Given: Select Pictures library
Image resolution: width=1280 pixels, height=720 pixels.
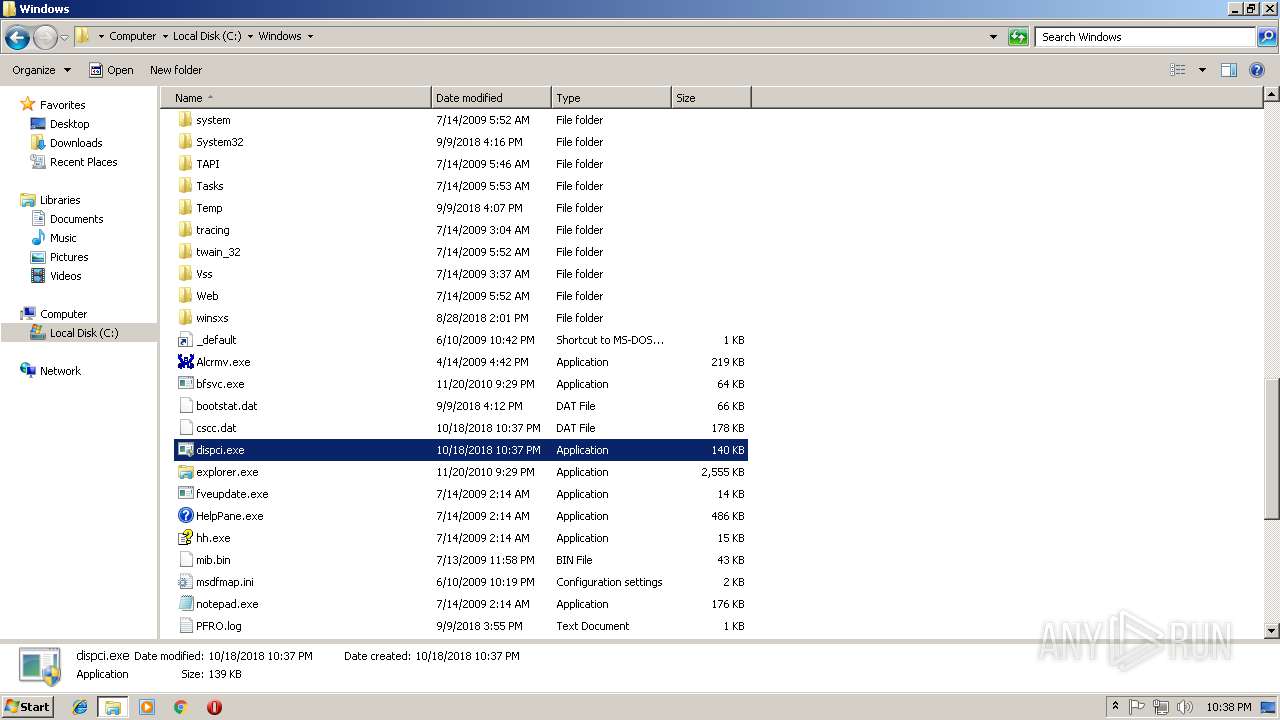Looking at the screenshot, I should (x=69, y=257).
